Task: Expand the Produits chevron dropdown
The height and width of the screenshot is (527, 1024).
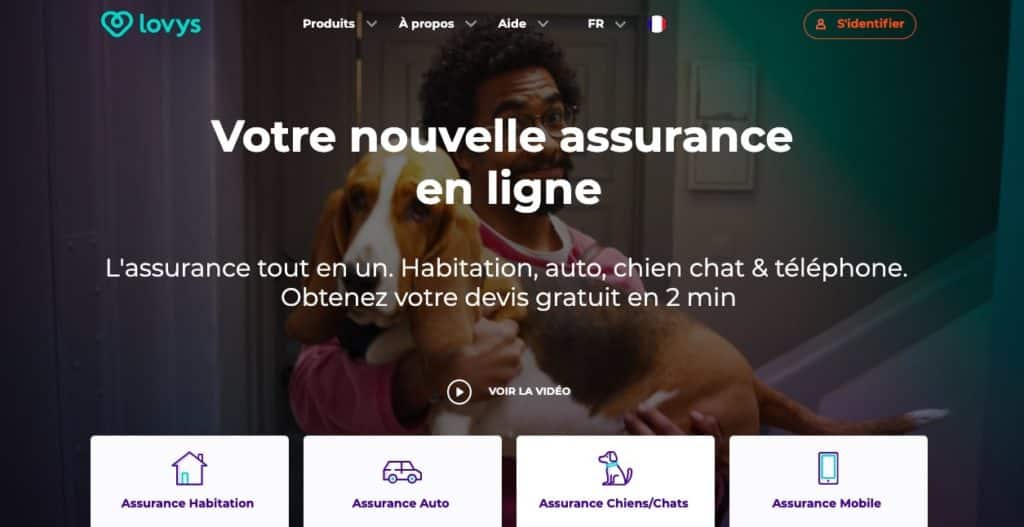Action: [x=372, y=24]
